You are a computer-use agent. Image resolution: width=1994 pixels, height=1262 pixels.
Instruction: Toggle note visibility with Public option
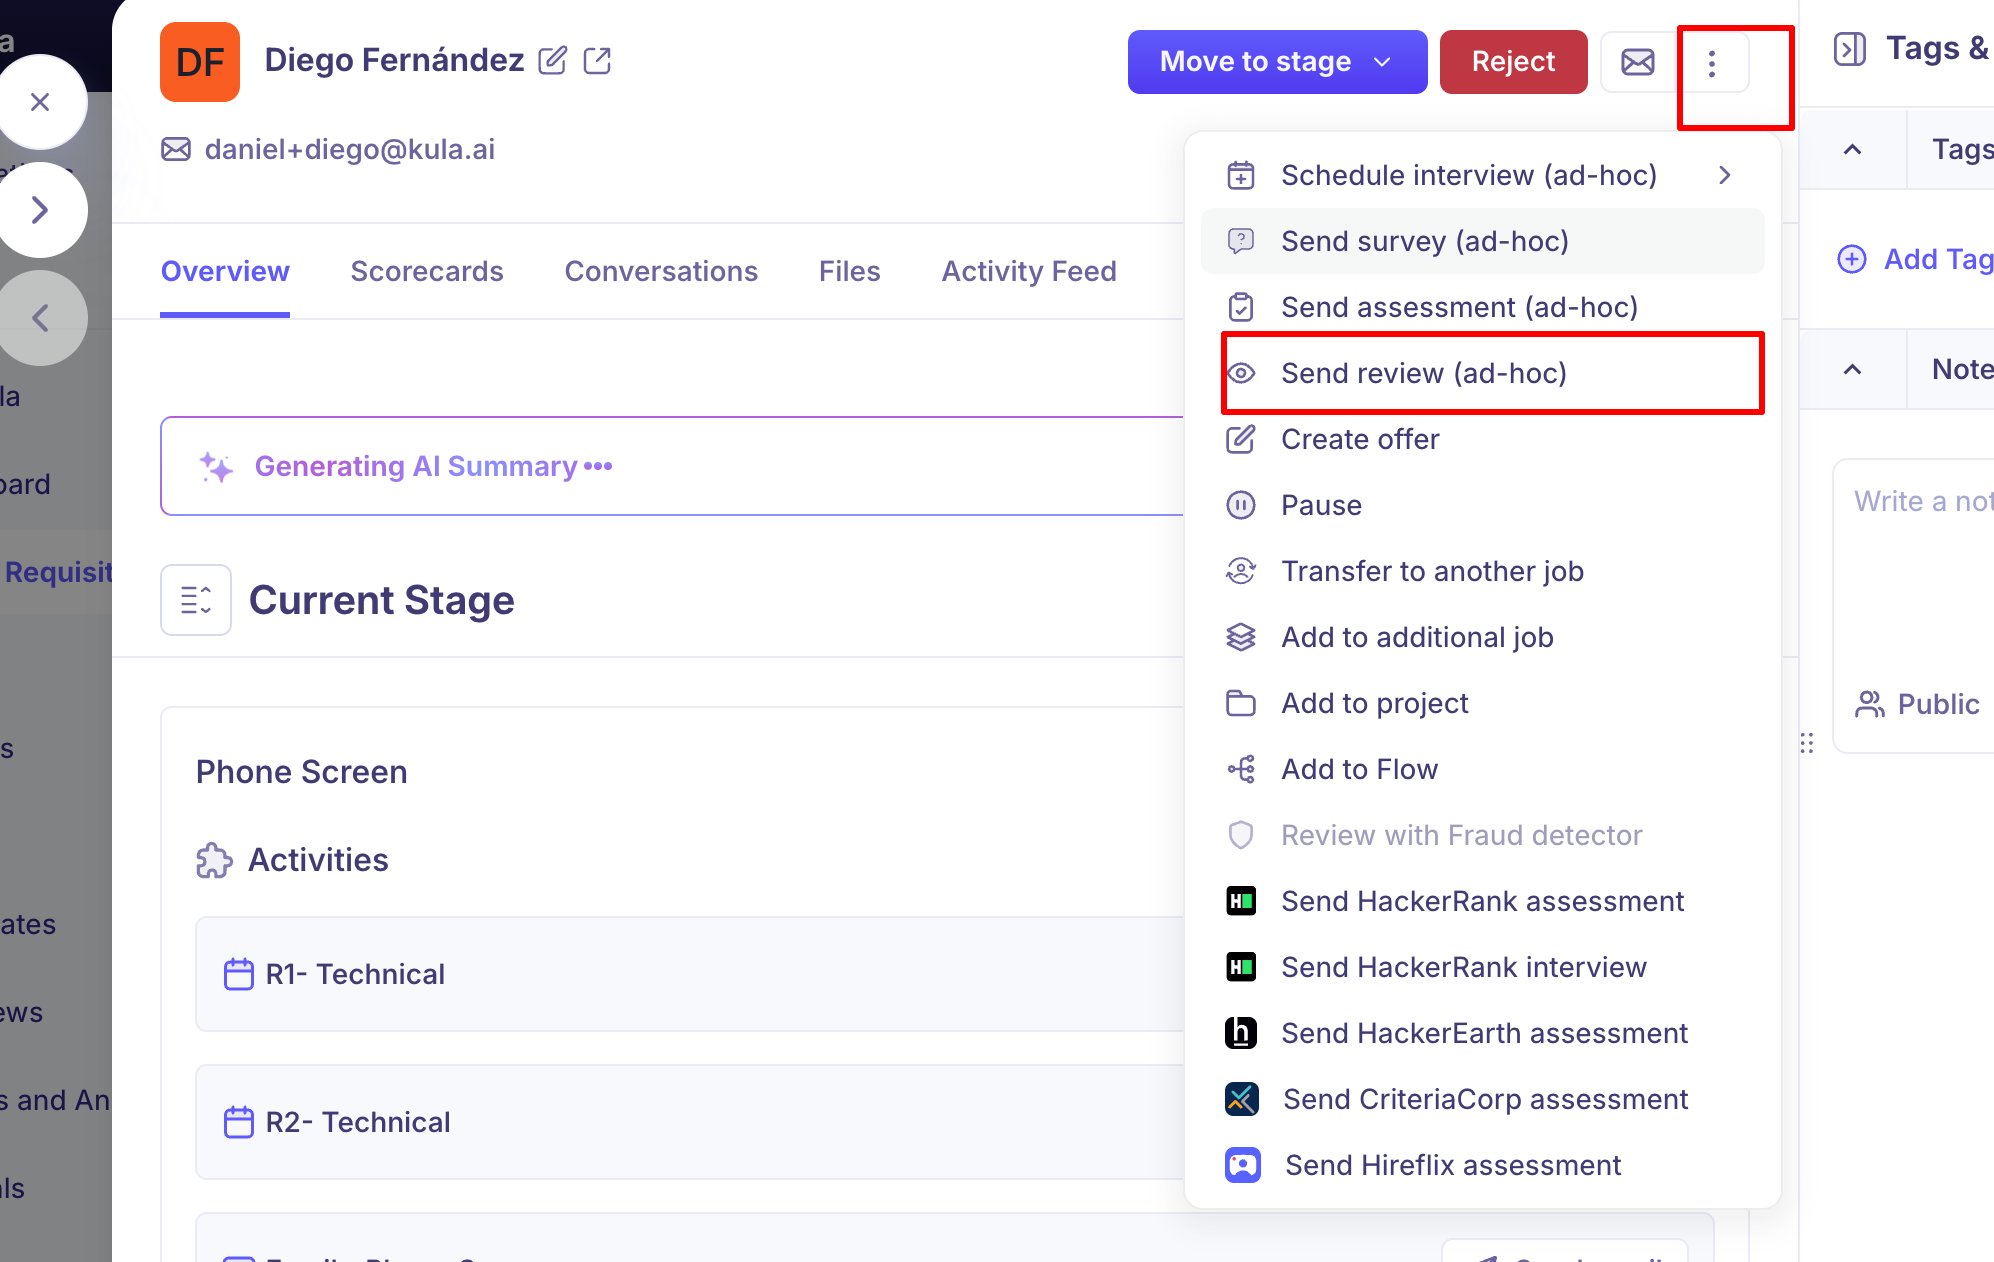click(1918, 704)
